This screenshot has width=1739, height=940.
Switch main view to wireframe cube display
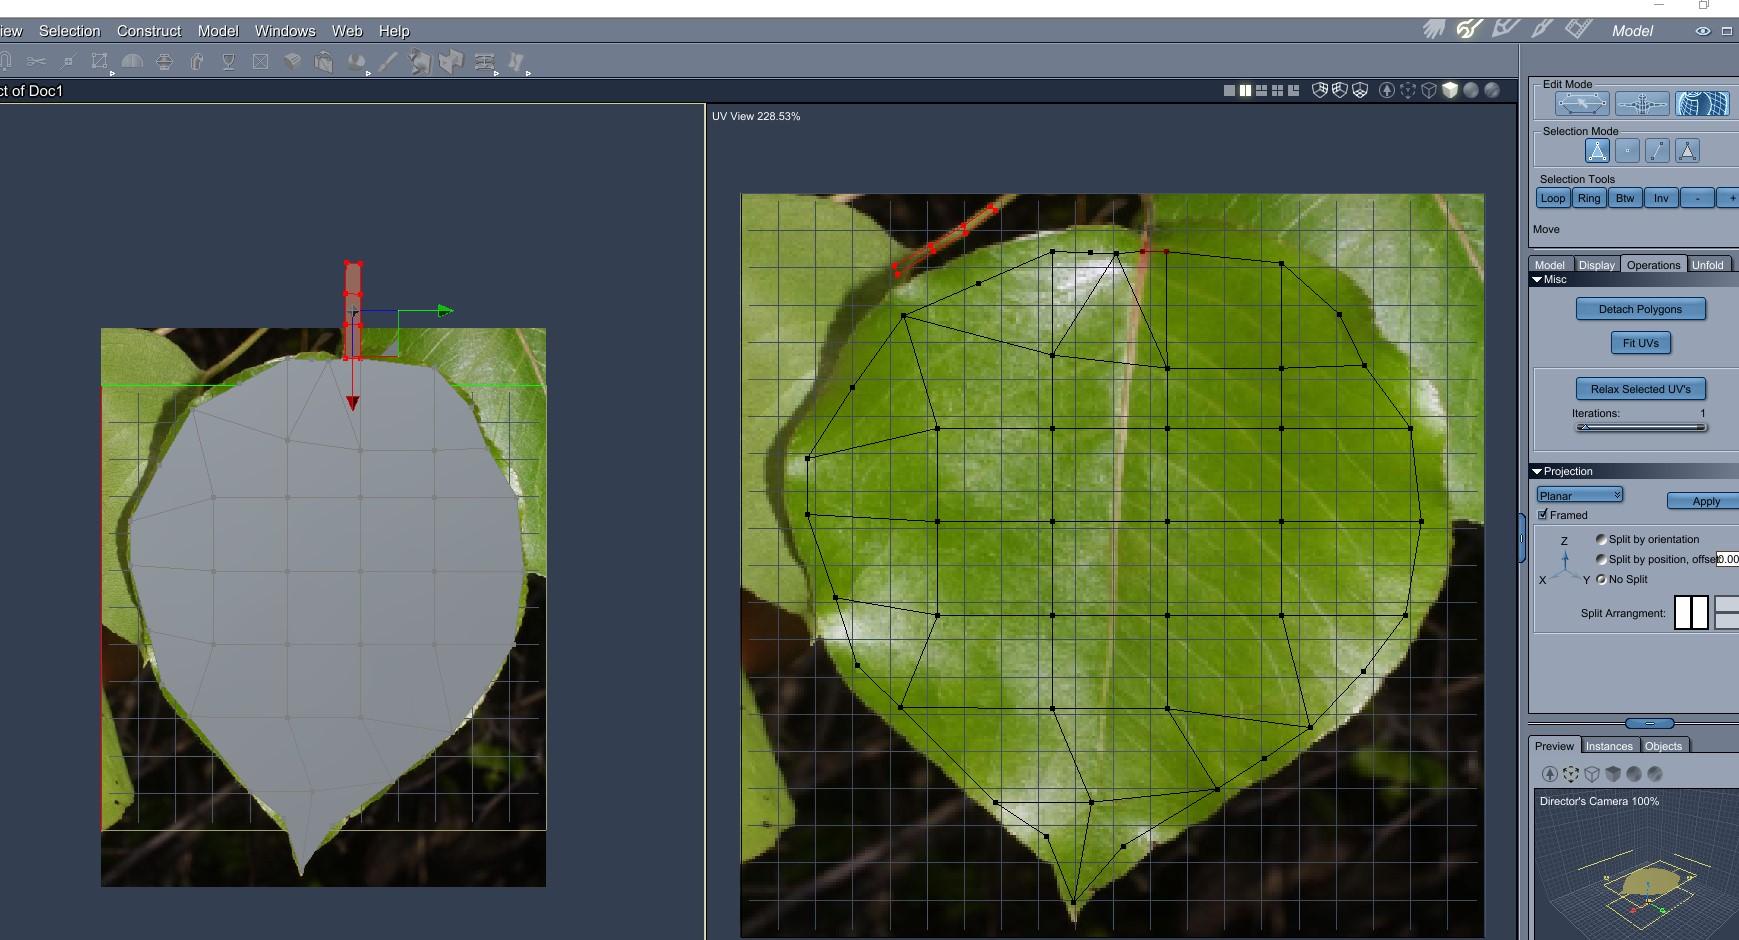[1429, 90]
